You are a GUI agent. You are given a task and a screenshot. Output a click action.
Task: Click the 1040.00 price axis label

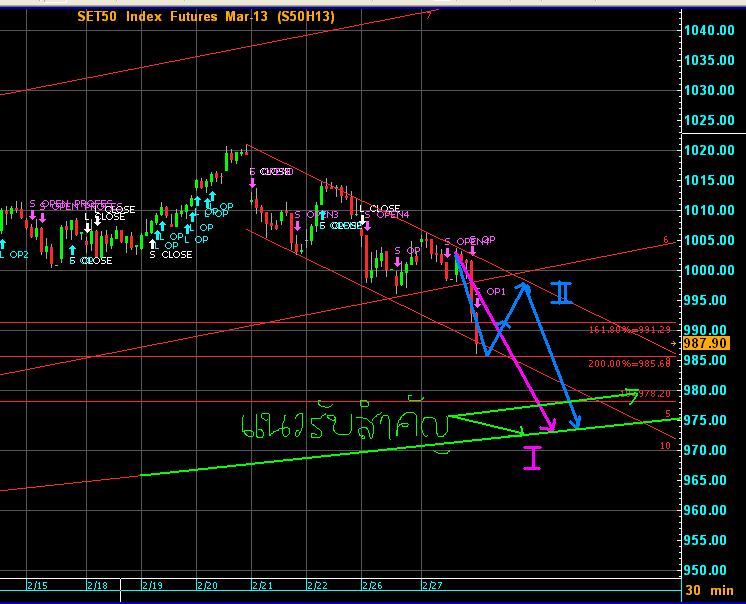point(707,31)
